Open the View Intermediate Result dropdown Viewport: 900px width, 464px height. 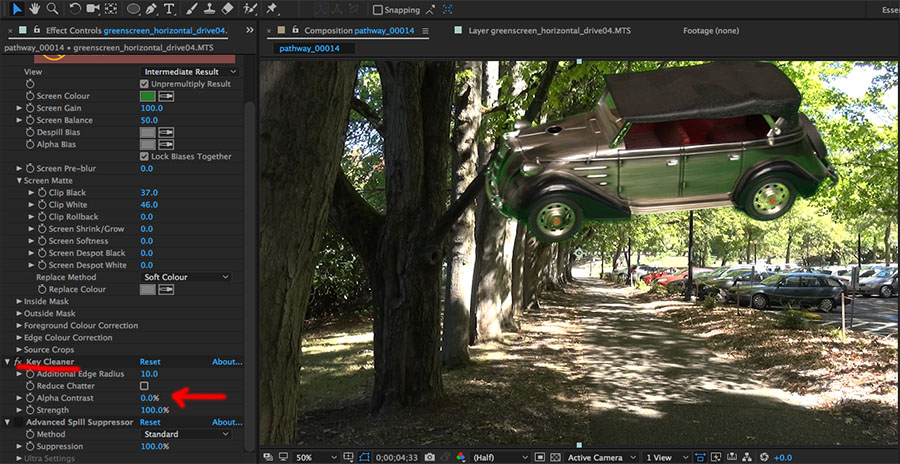click(190, 72)
